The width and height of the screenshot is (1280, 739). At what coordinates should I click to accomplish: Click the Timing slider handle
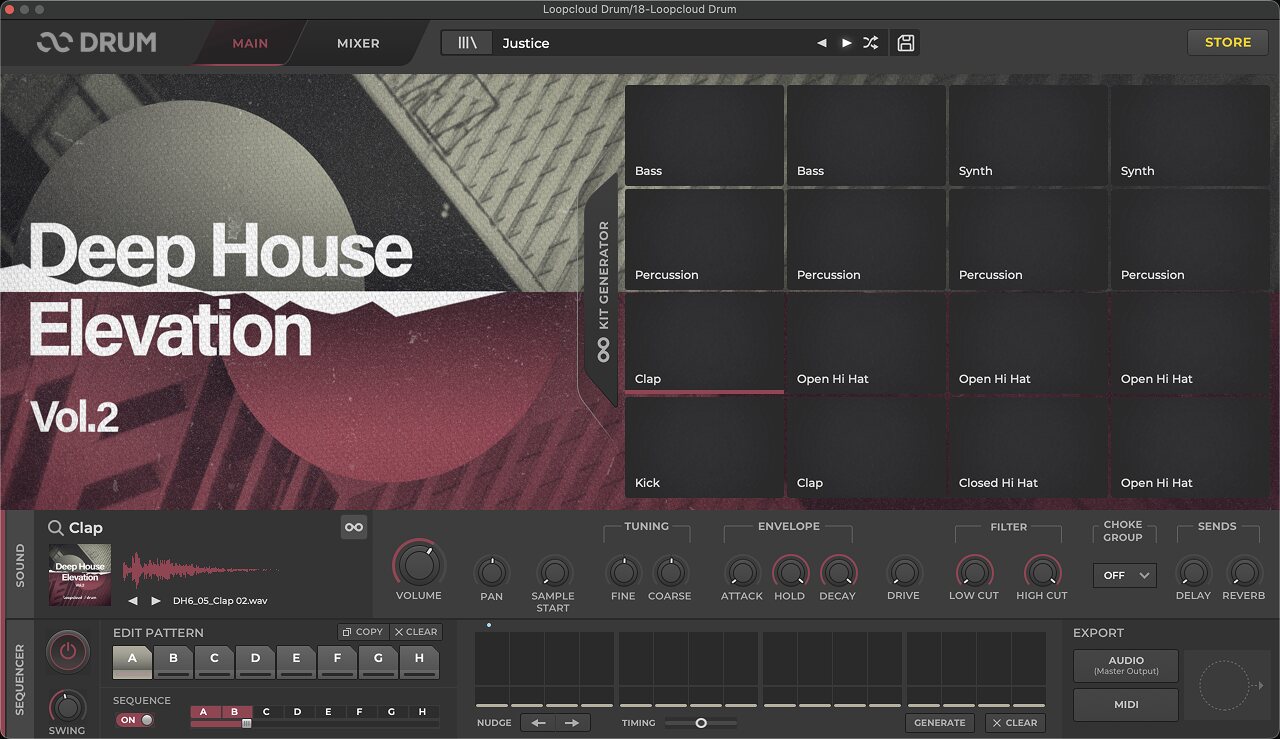[x=701, y=722]
